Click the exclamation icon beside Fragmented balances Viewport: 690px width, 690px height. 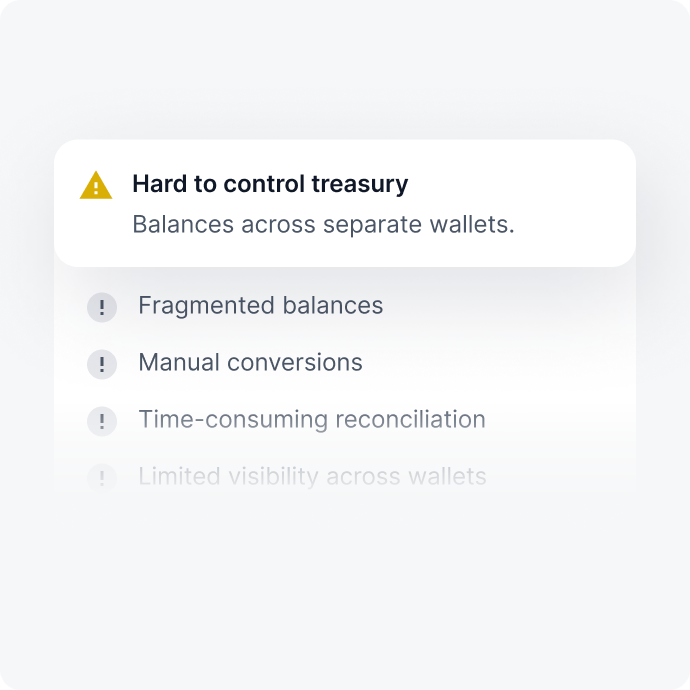tap(102, 307)
